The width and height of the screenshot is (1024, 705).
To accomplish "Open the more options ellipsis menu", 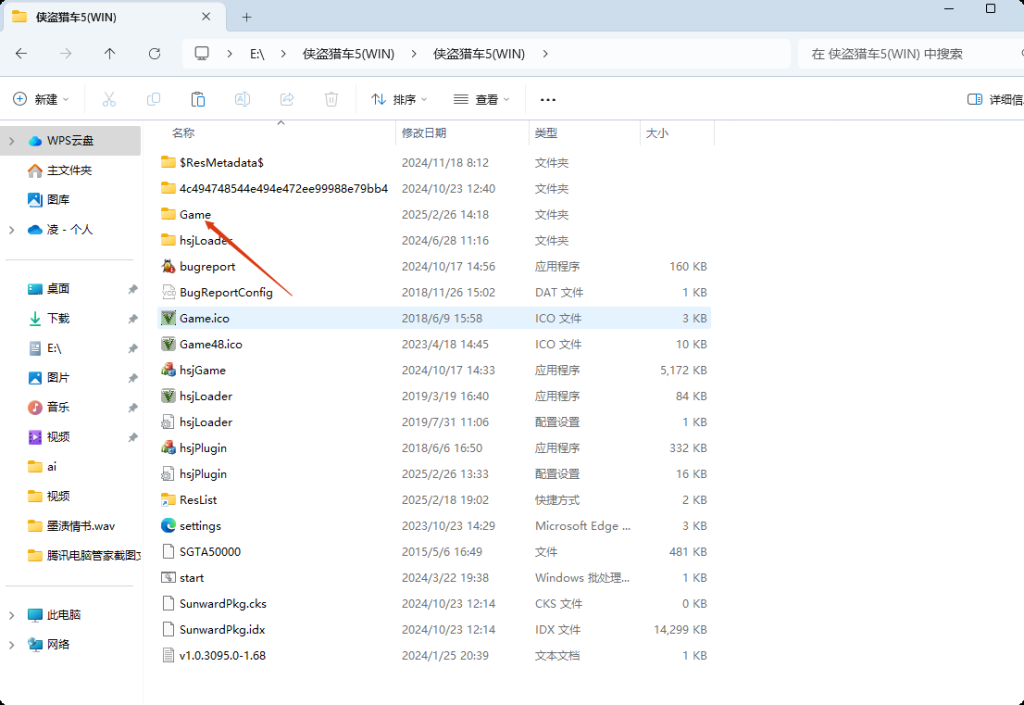I will (x=548, y=99).
